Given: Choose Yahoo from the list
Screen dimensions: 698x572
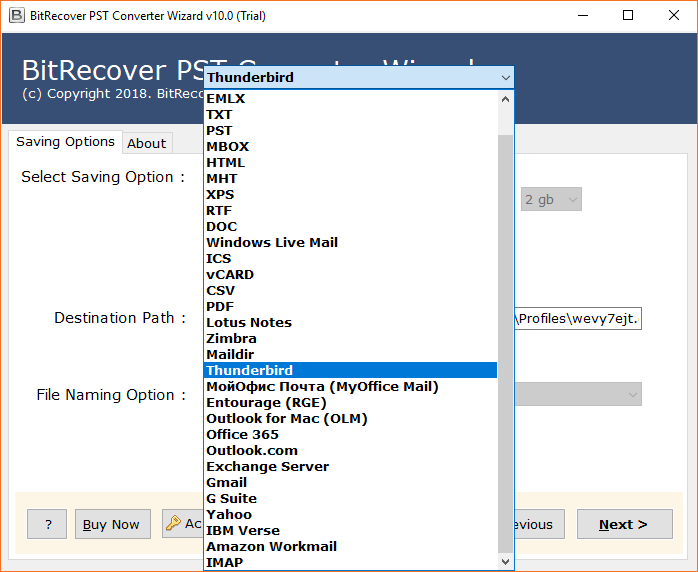Looking at the screenshot, I should 350,515.
